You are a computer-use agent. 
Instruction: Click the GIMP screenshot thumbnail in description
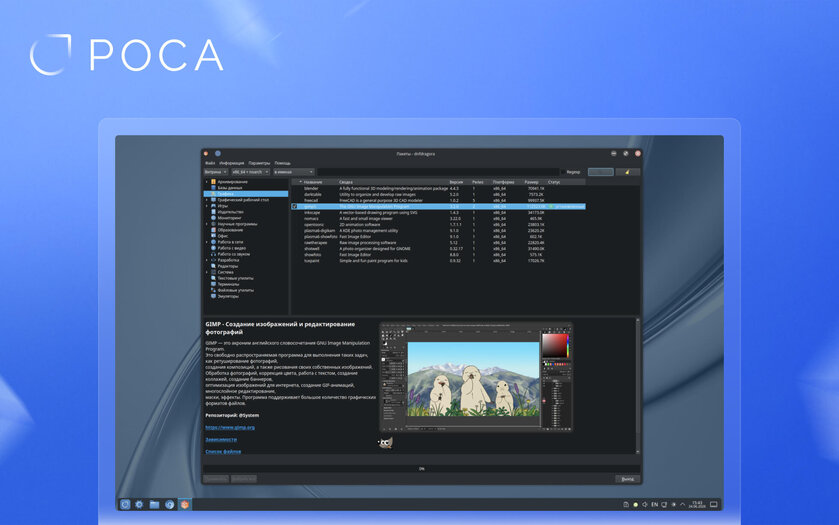point(476,377)
